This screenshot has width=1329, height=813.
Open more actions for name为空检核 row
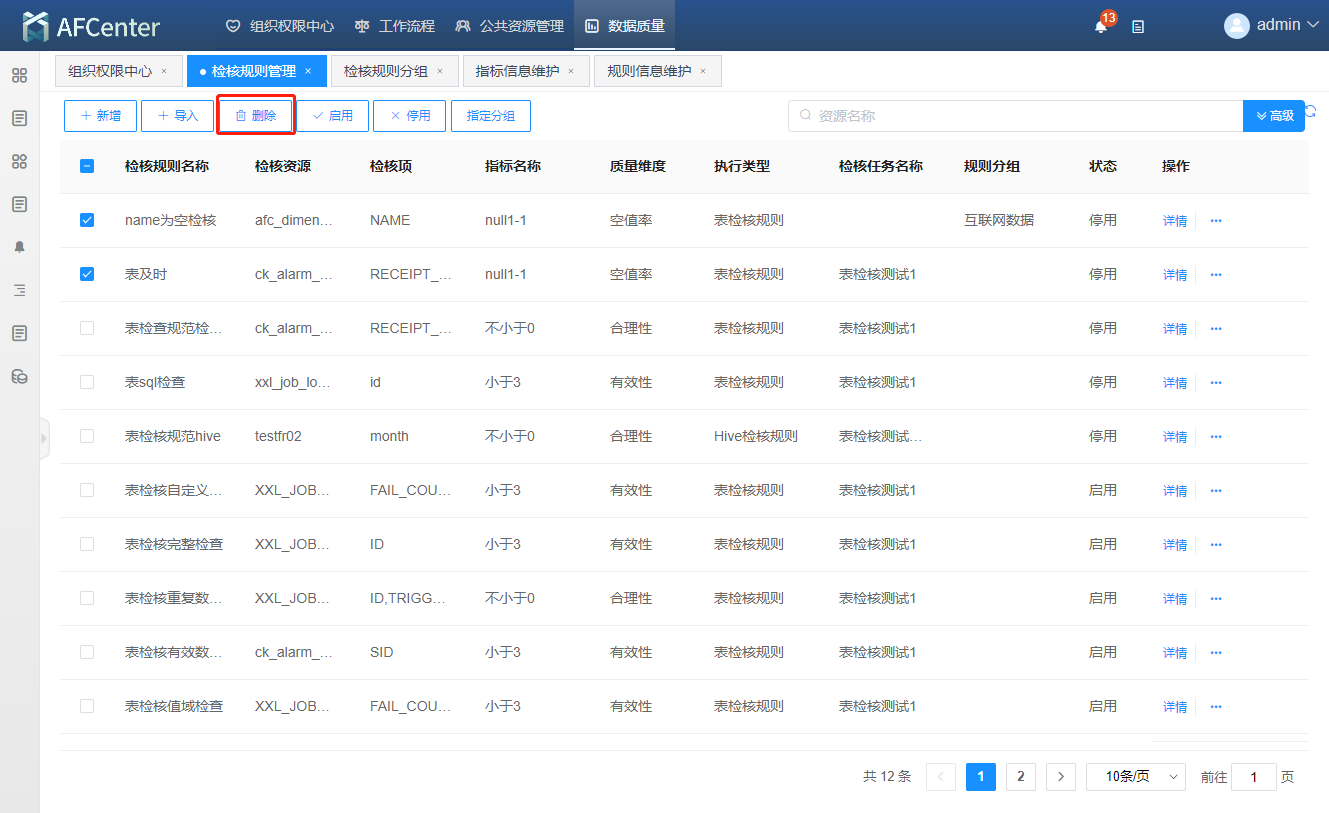[x=1216, y=220]
